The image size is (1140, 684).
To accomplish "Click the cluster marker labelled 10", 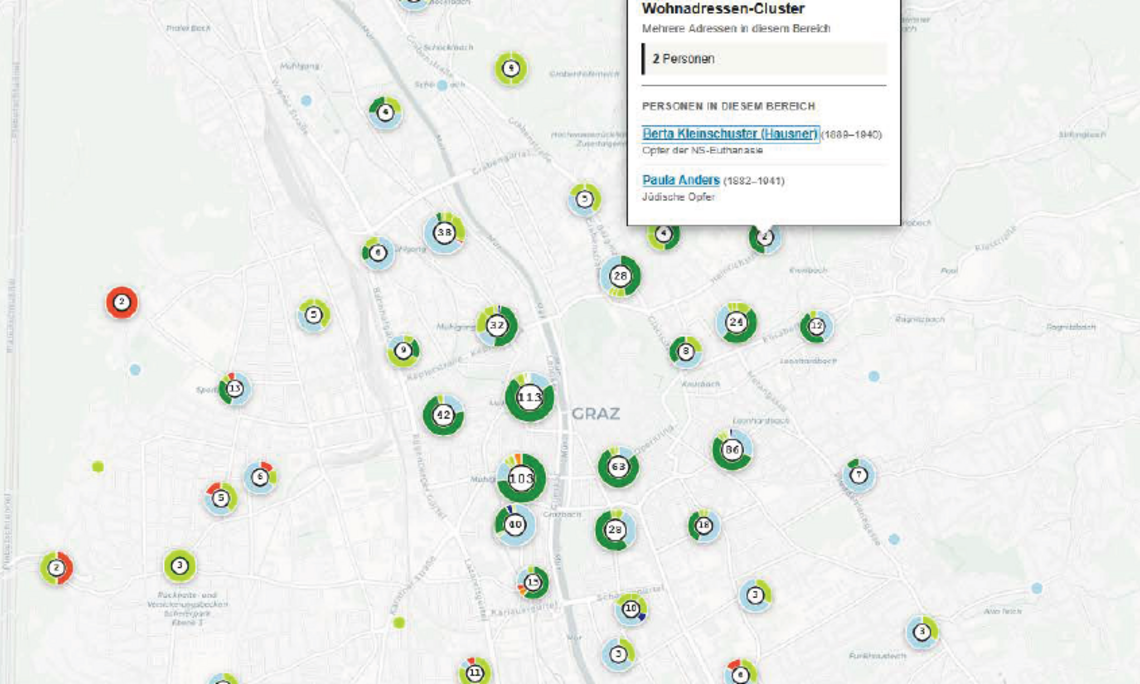I will [631, 608].
